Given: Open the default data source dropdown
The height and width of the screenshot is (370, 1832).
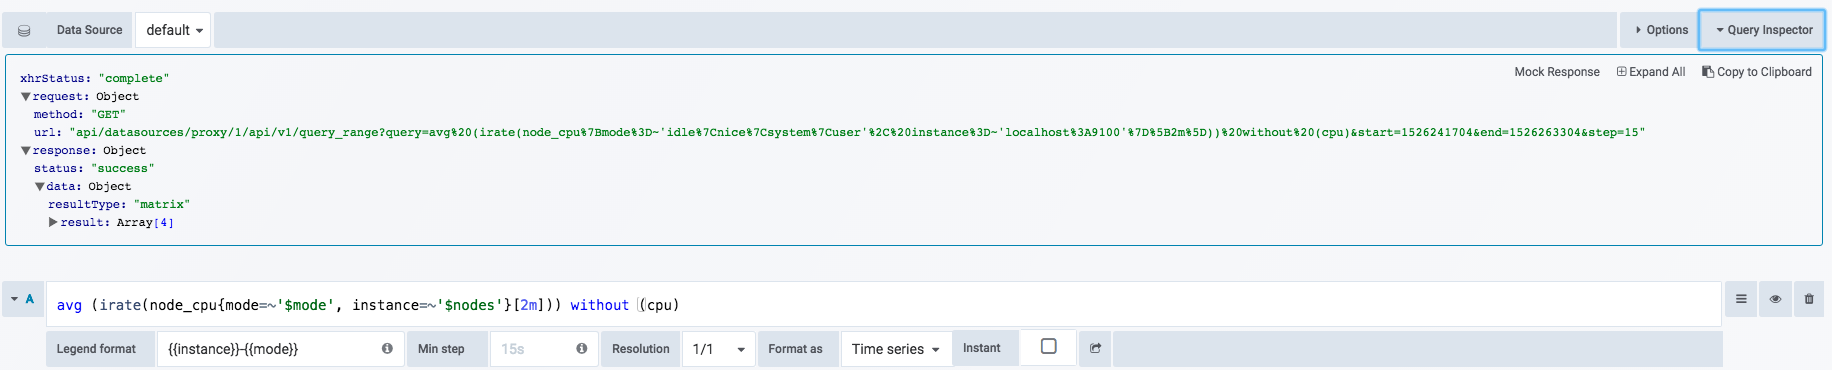Looking at the screenshot, I should point(174,30).
